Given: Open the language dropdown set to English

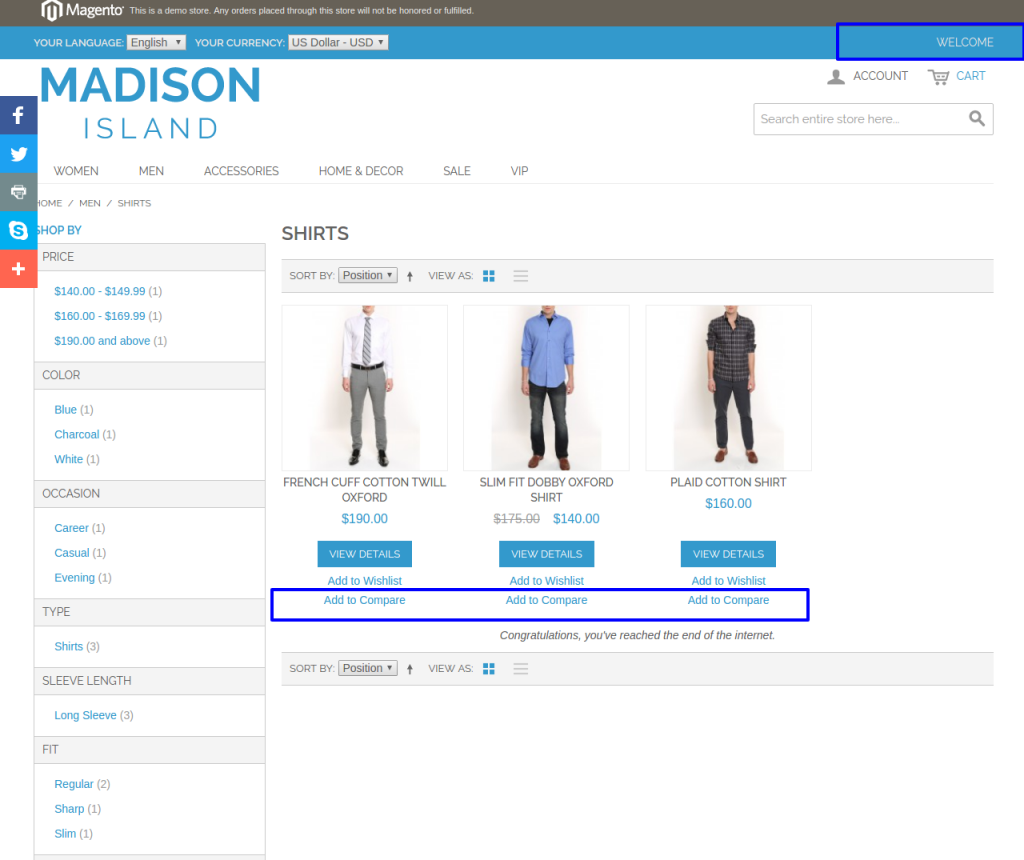Looking at the screenshot, I should point(156,42).
